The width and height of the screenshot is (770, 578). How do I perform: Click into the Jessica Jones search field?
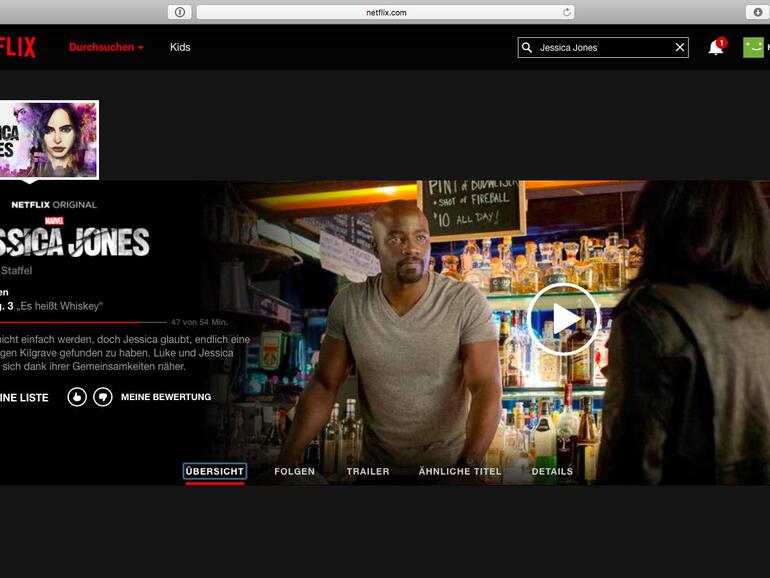pos(604,48)
